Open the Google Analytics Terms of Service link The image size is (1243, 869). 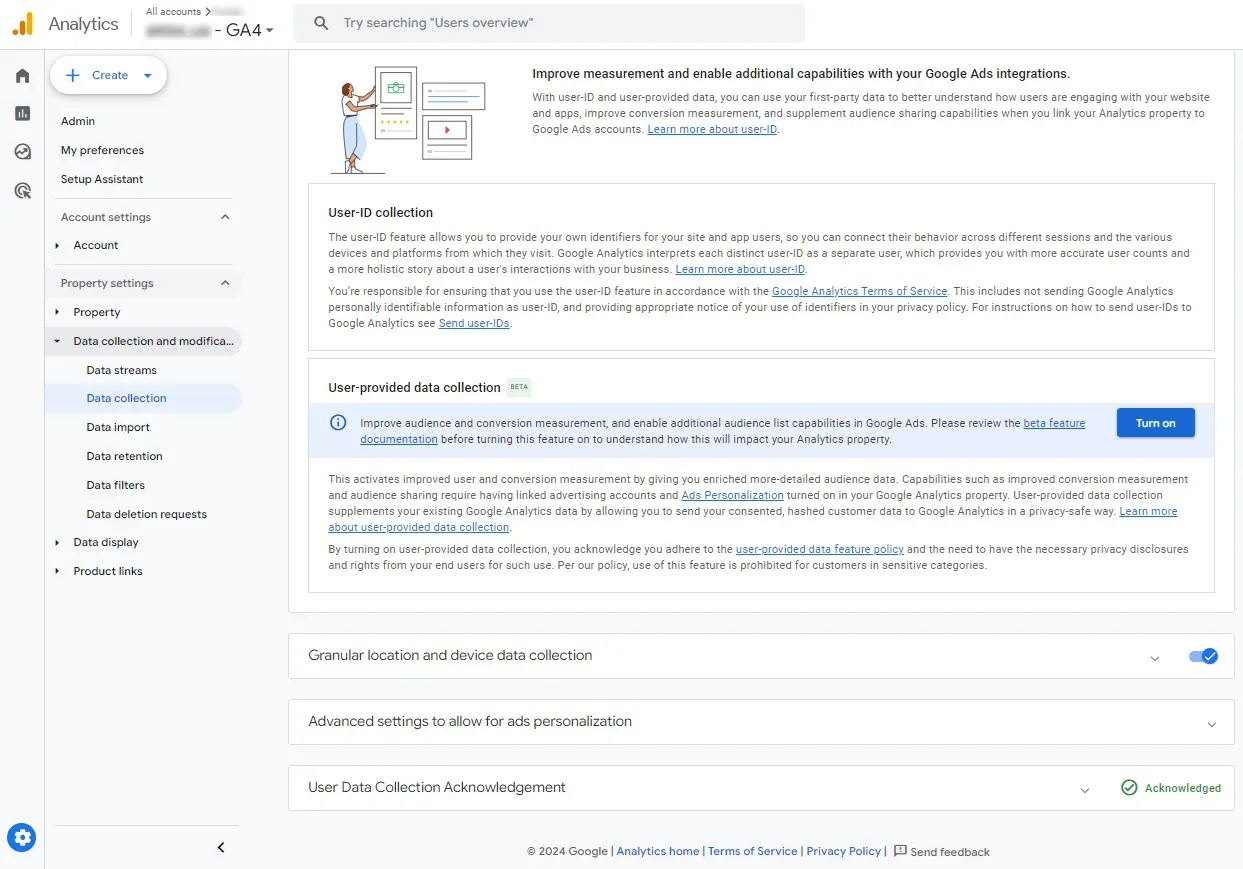859,291
